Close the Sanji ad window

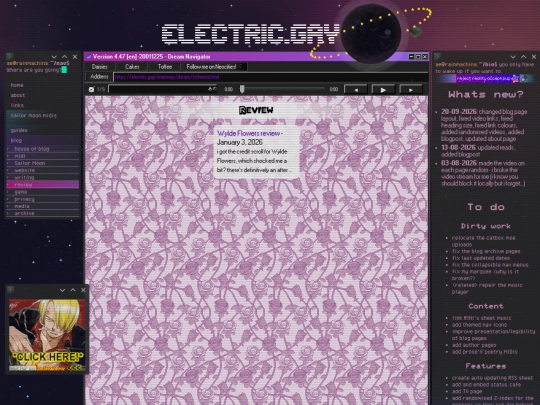click(x=83, y=290)
